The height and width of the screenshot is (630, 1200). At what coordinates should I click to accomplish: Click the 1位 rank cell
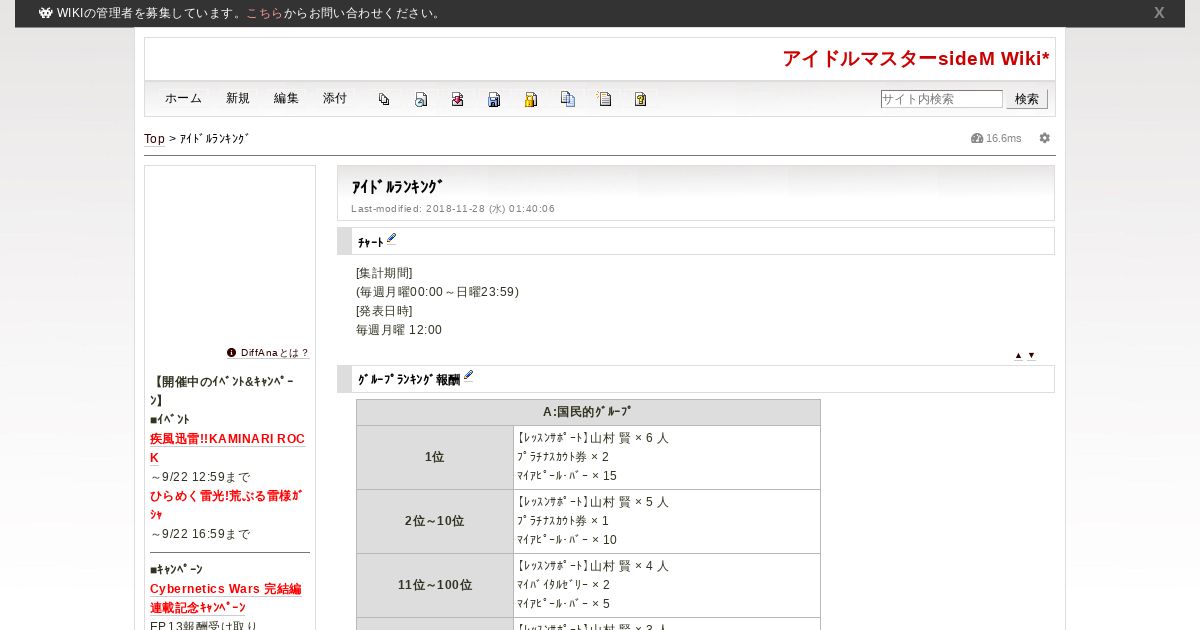[x=435, y=457]
